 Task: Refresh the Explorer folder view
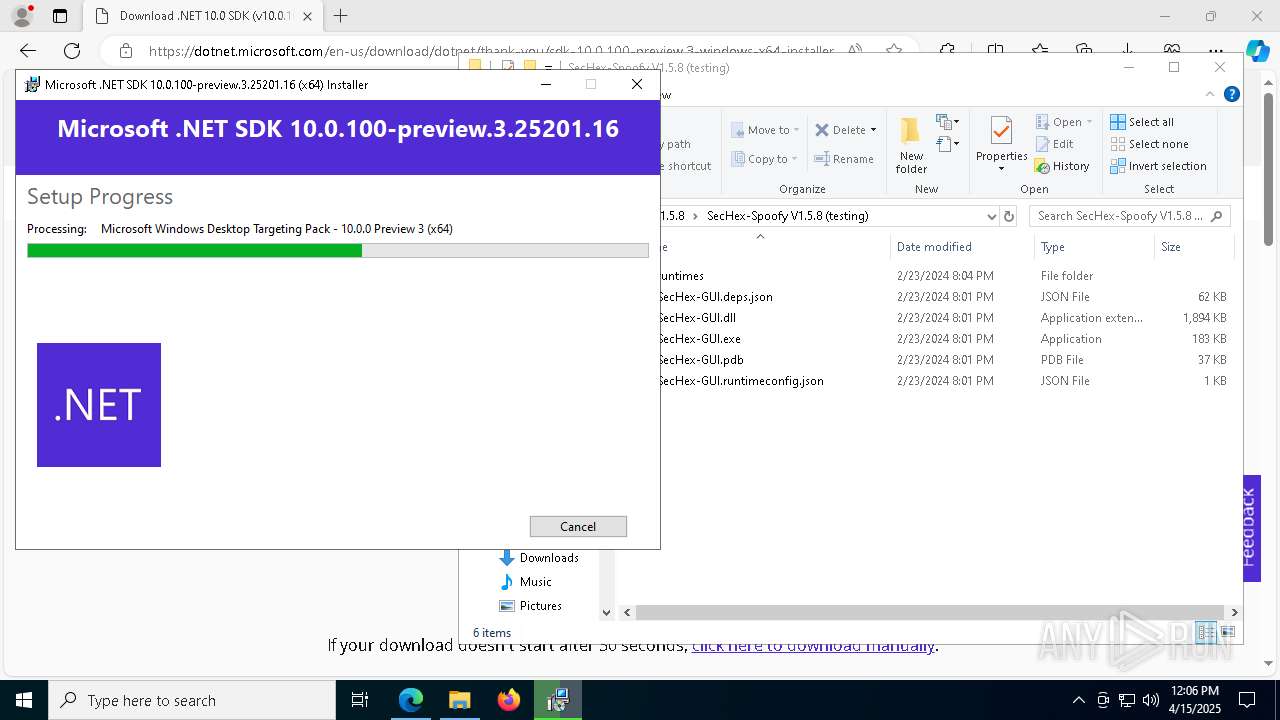pyautogui.click(x=1009, y=216)
